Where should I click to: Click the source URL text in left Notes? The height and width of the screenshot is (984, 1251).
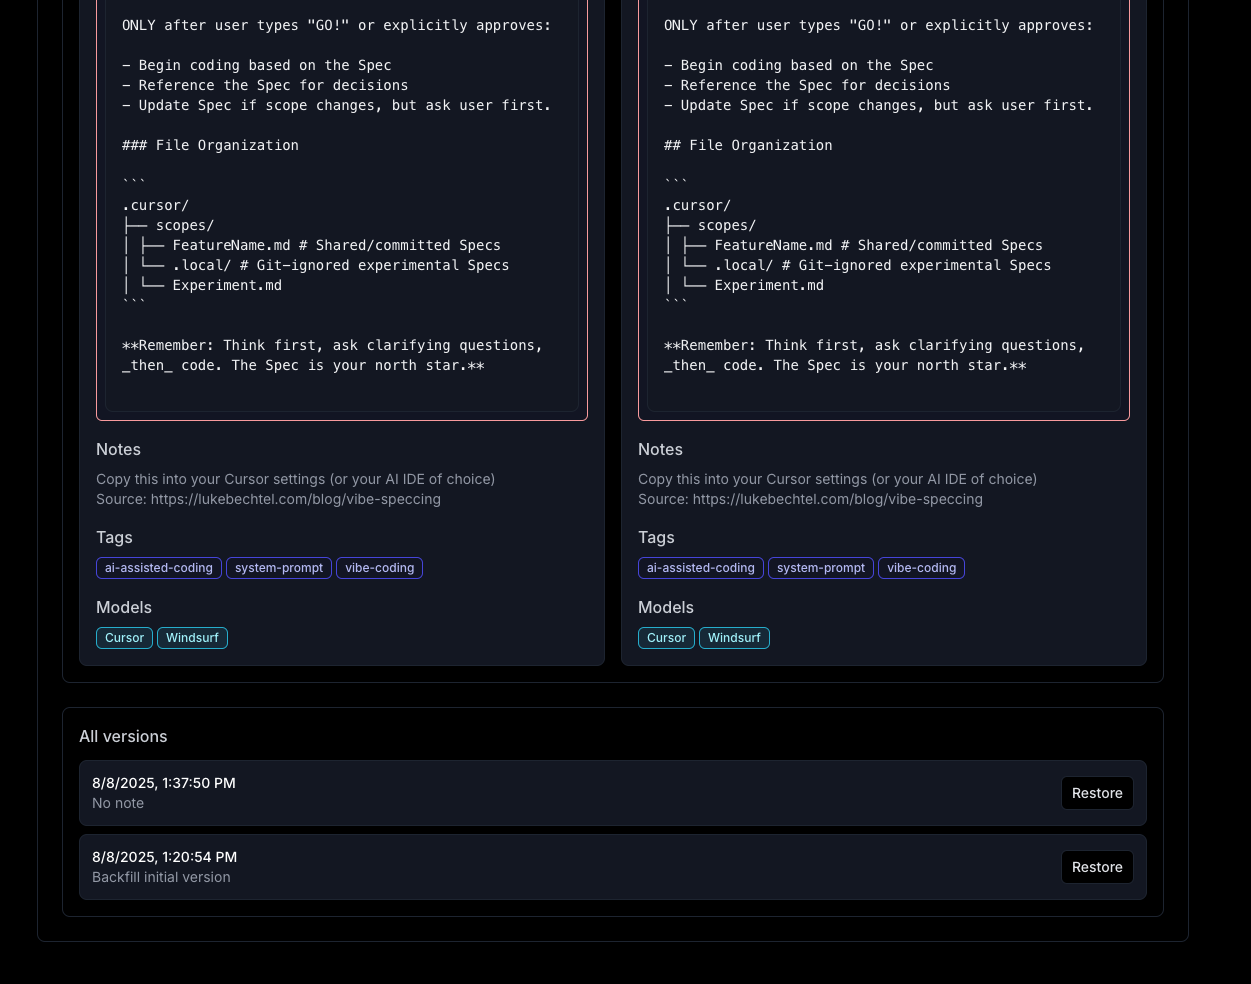click(x=296, y=499)
